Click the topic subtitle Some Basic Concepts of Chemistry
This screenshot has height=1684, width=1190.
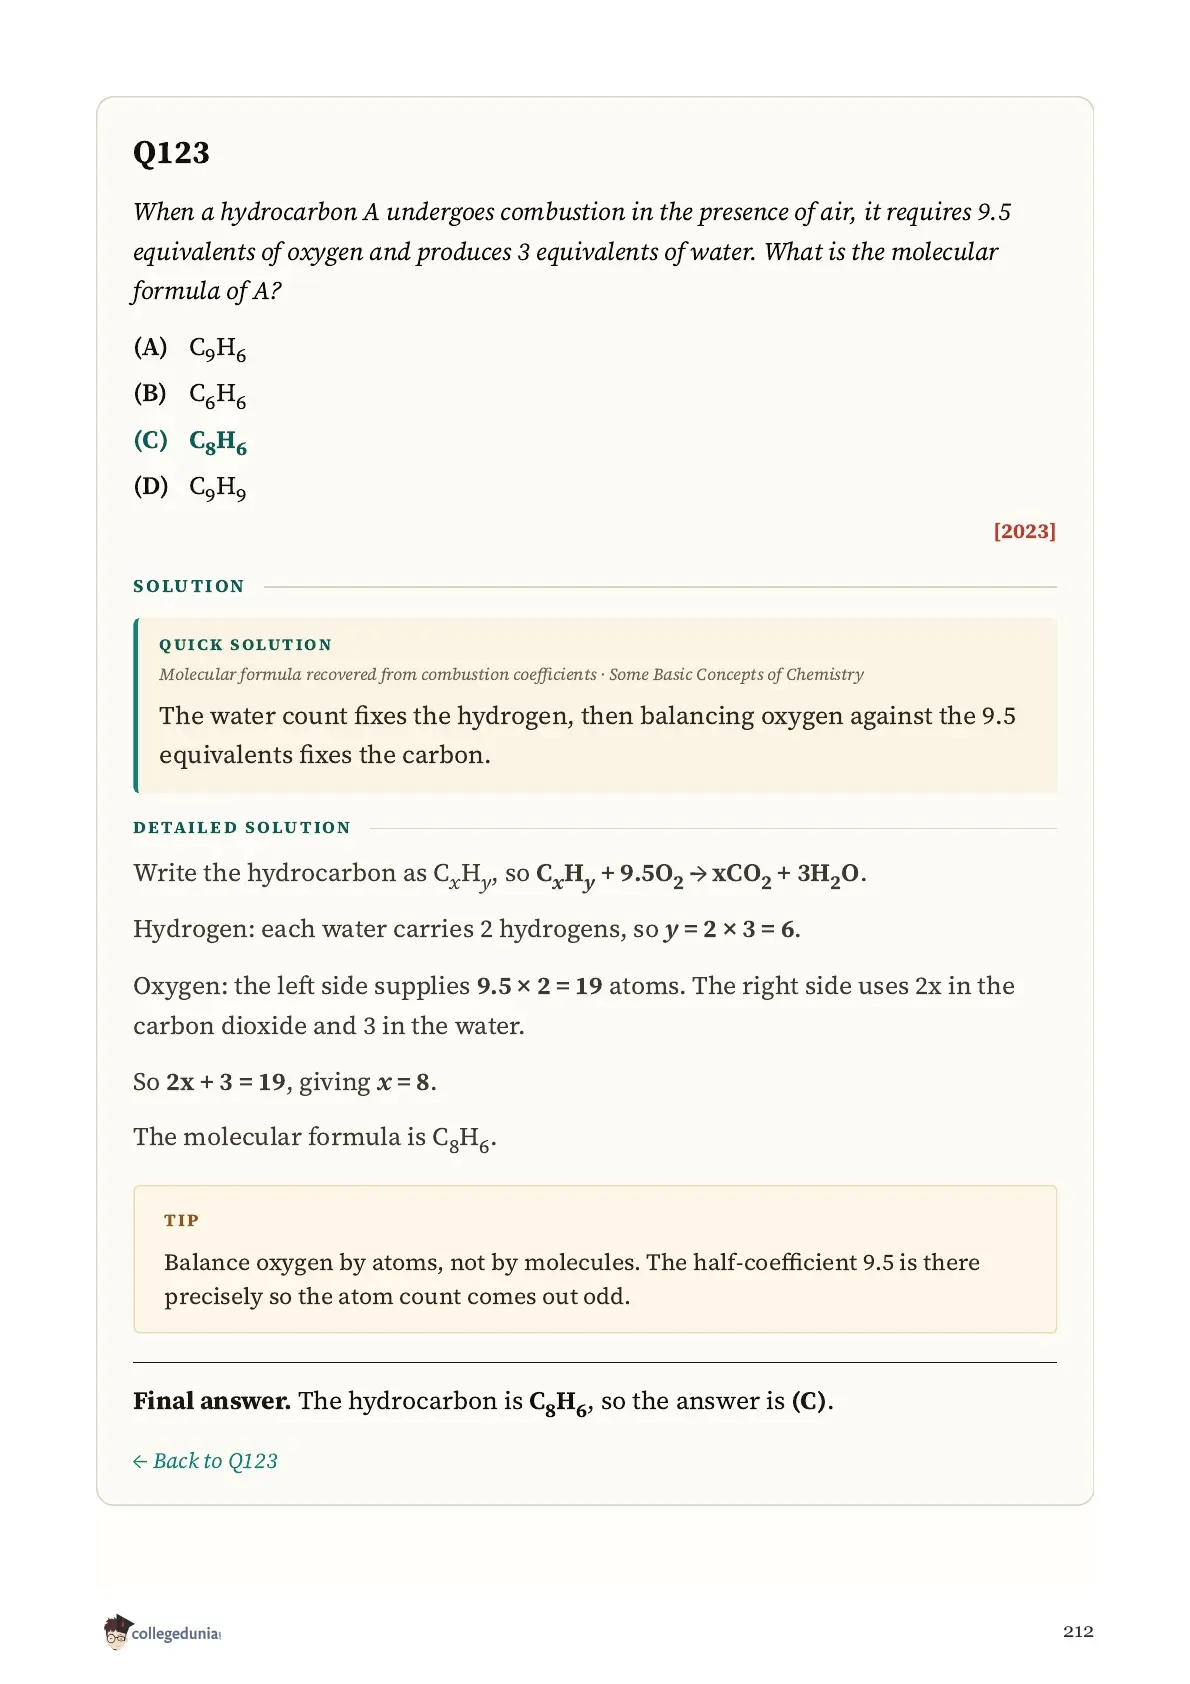(736, 674)
